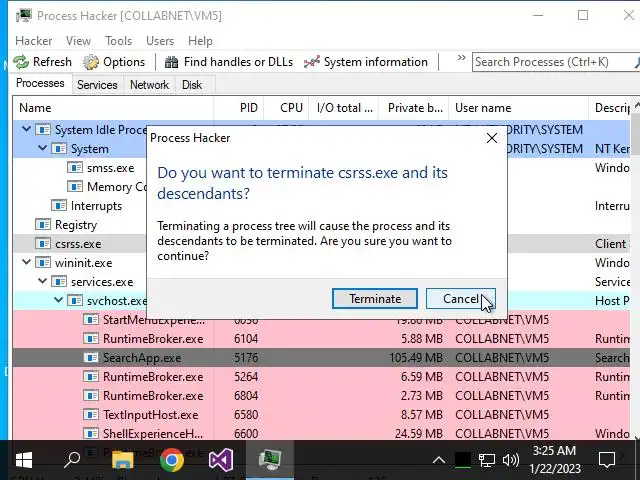
Task: Click the Memory Compression process icon
Action: (x=75, y=187)
